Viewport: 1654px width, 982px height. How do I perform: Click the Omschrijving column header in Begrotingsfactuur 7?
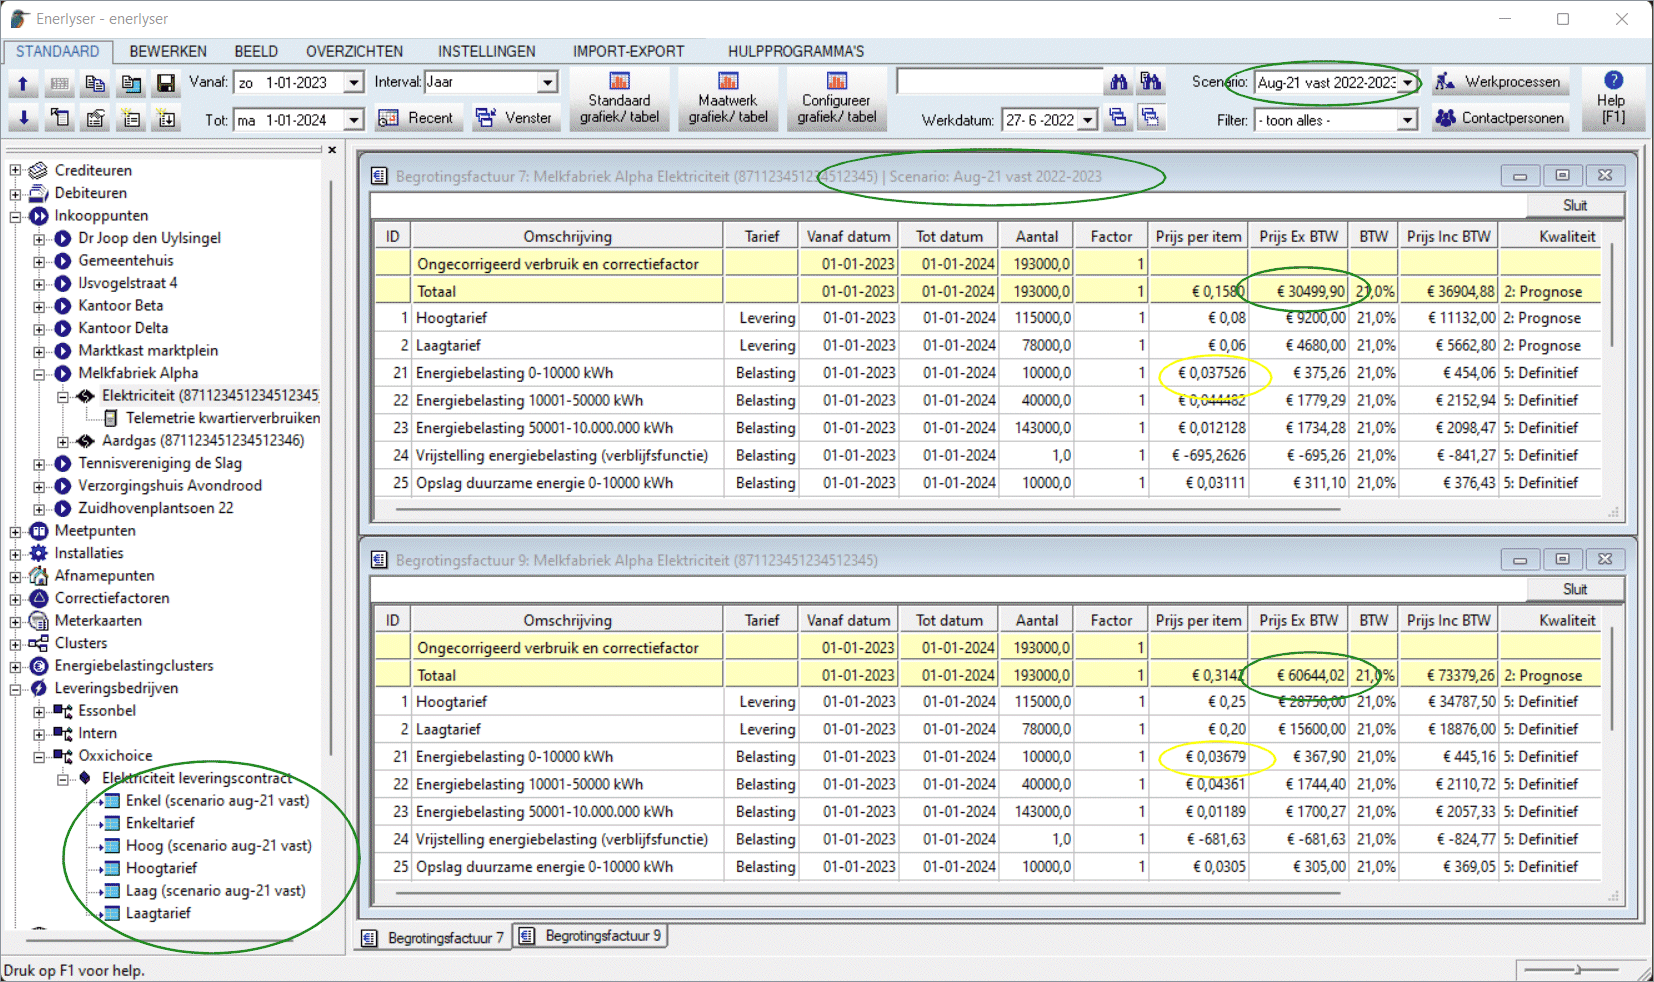point(567,236)
